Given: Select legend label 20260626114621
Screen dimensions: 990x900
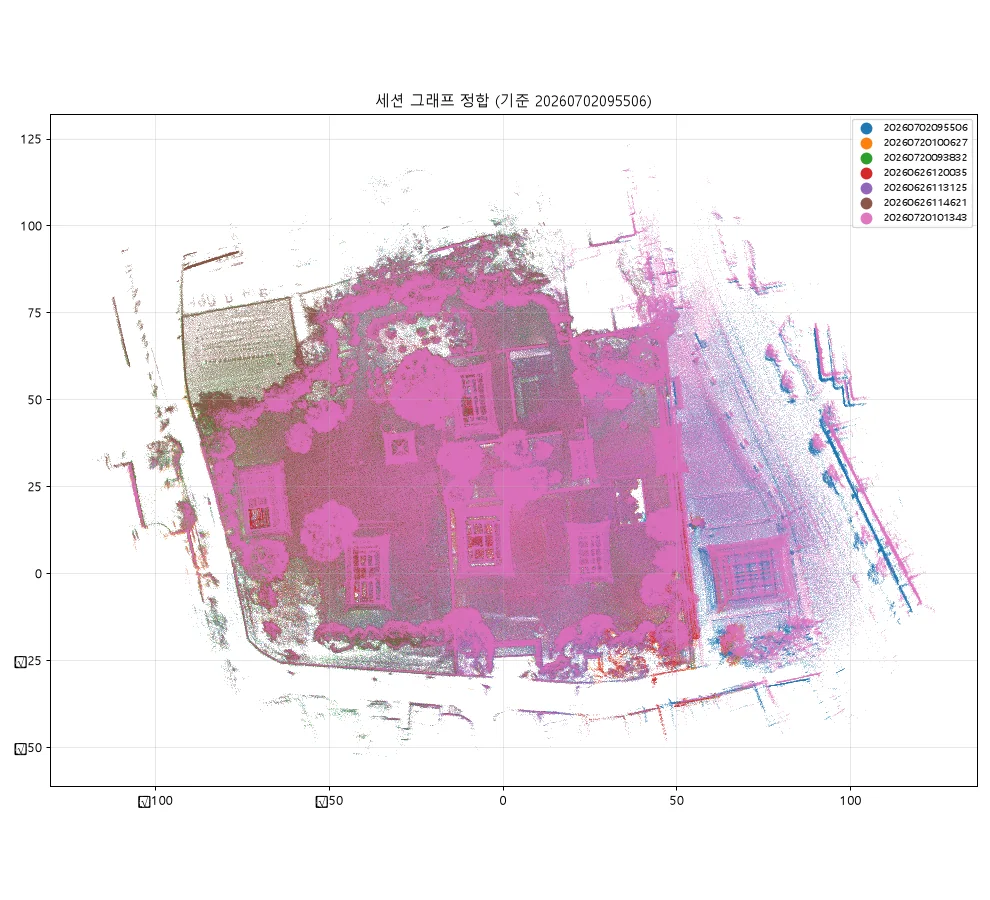Looking at the screenshot, I should coord(925,203).
